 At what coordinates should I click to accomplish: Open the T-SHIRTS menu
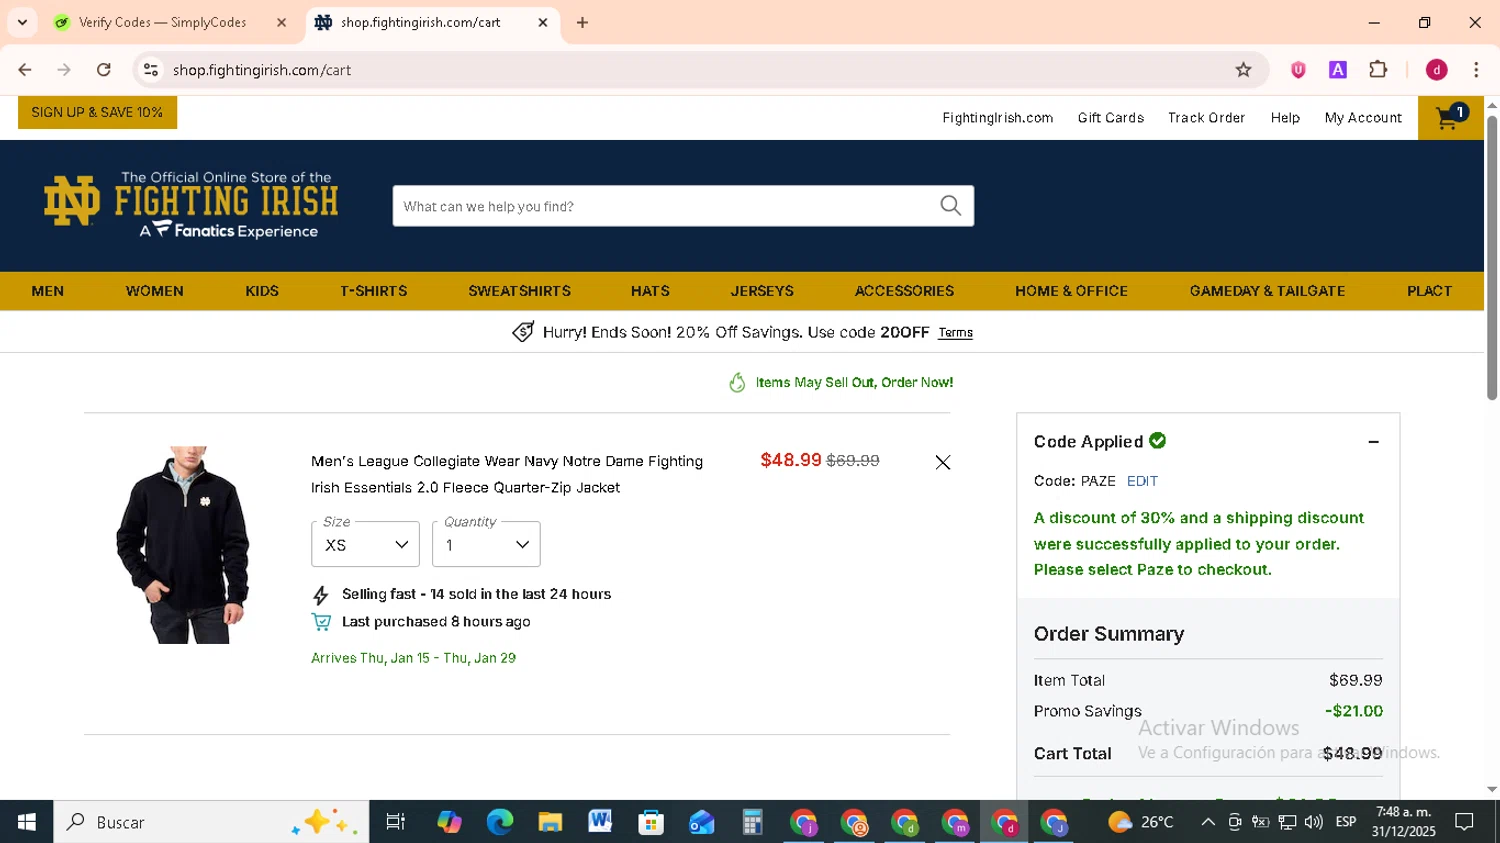[x=373, y=291]
